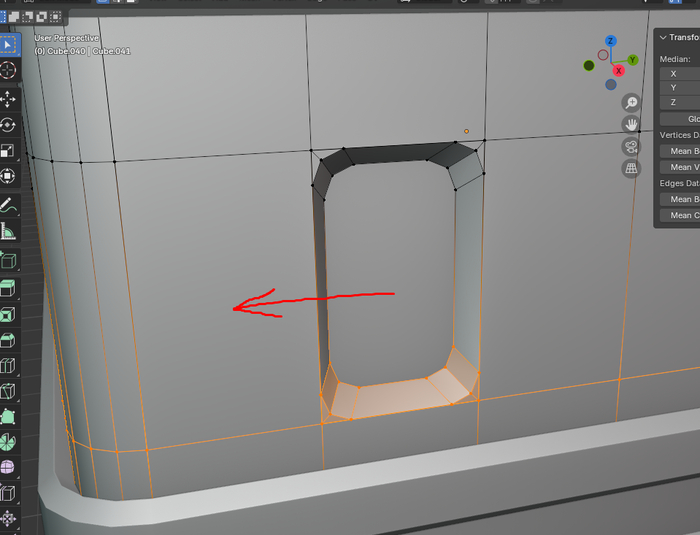This screenshot has height=535, width=700.
Task: Click the blue Z axis gizmo ball
Action: [x=610, y=43]
